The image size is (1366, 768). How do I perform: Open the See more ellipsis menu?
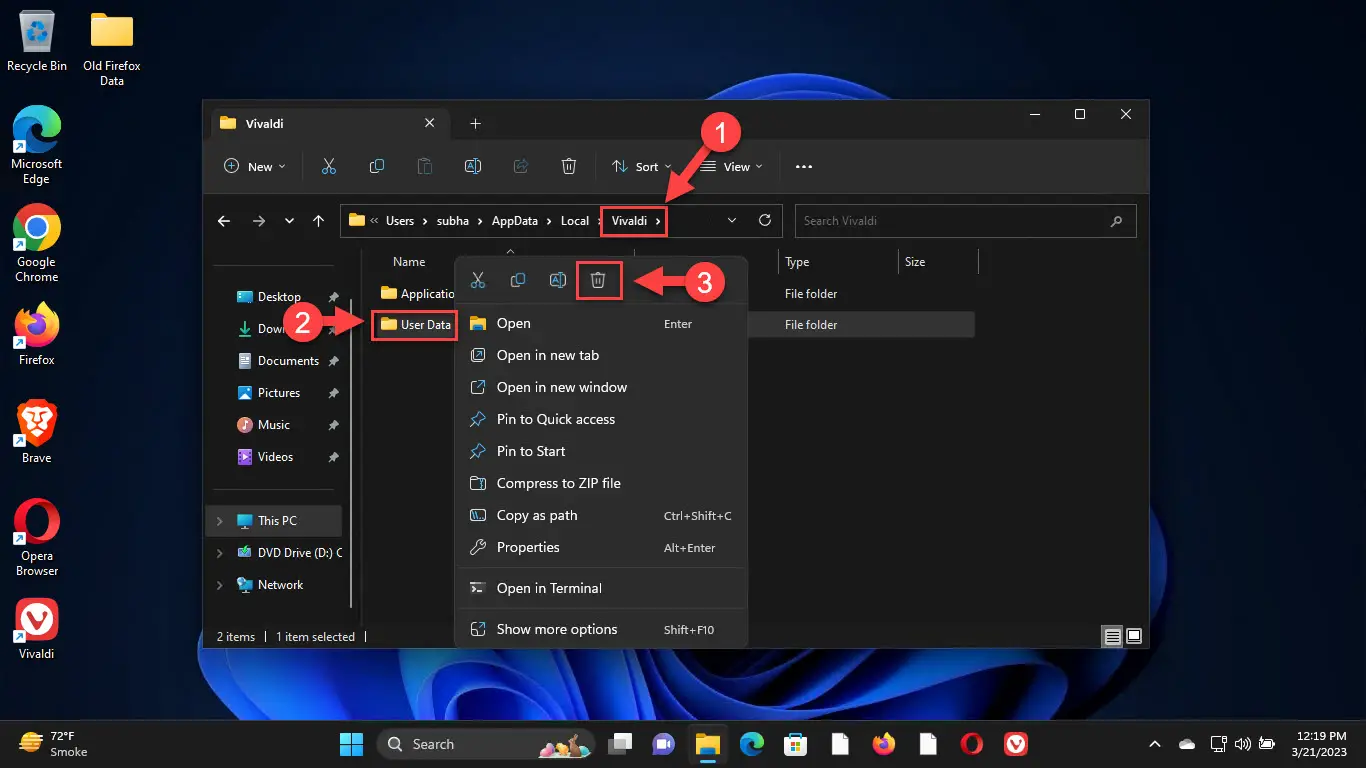(804, 167)
